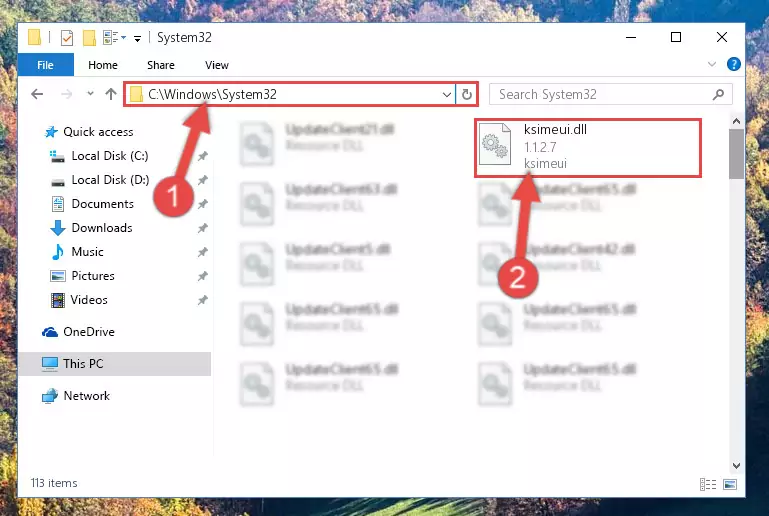Image resolution: width=769 pixels, height=516 pixels.
Task: Click the pin icon beside Documents
Action: point(203,204)
